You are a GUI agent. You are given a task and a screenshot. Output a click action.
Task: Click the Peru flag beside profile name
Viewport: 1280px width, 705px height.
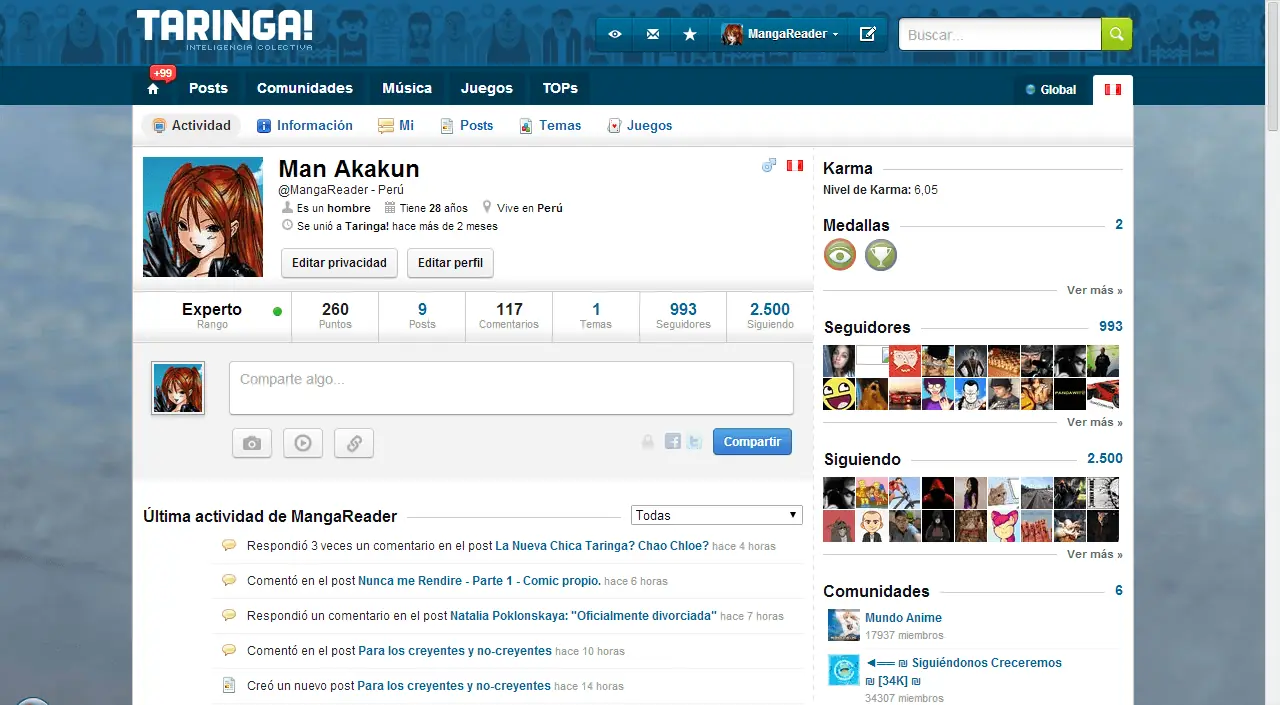pyautogui.click(x=795, y=166)
